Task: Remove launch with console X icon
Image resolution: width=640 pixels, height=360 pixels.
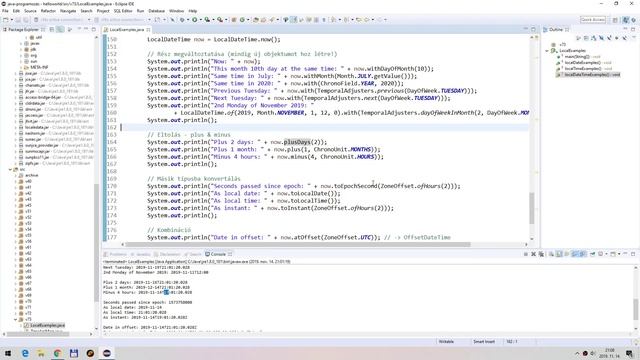Action: click(533, 254)
